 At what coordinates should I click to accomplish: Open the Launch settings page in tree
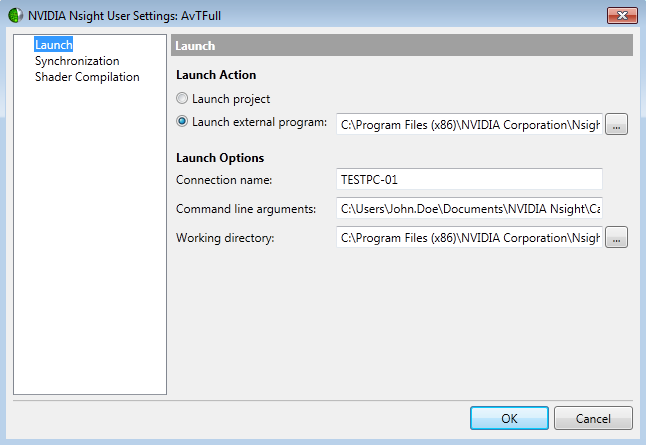coord(54,44)
